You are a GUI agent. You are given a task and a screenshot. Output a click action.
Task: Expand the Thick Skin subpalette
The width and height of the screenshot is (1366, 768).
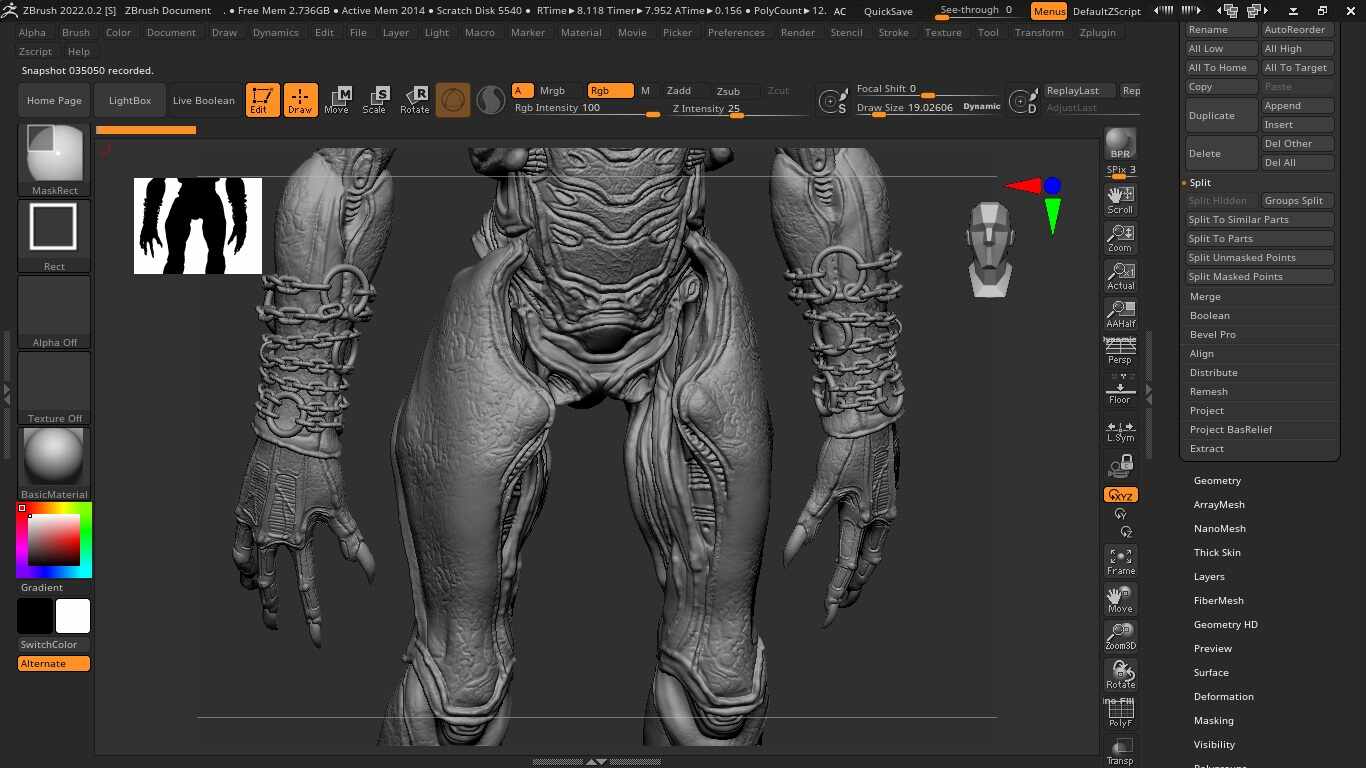(1217, 552)
